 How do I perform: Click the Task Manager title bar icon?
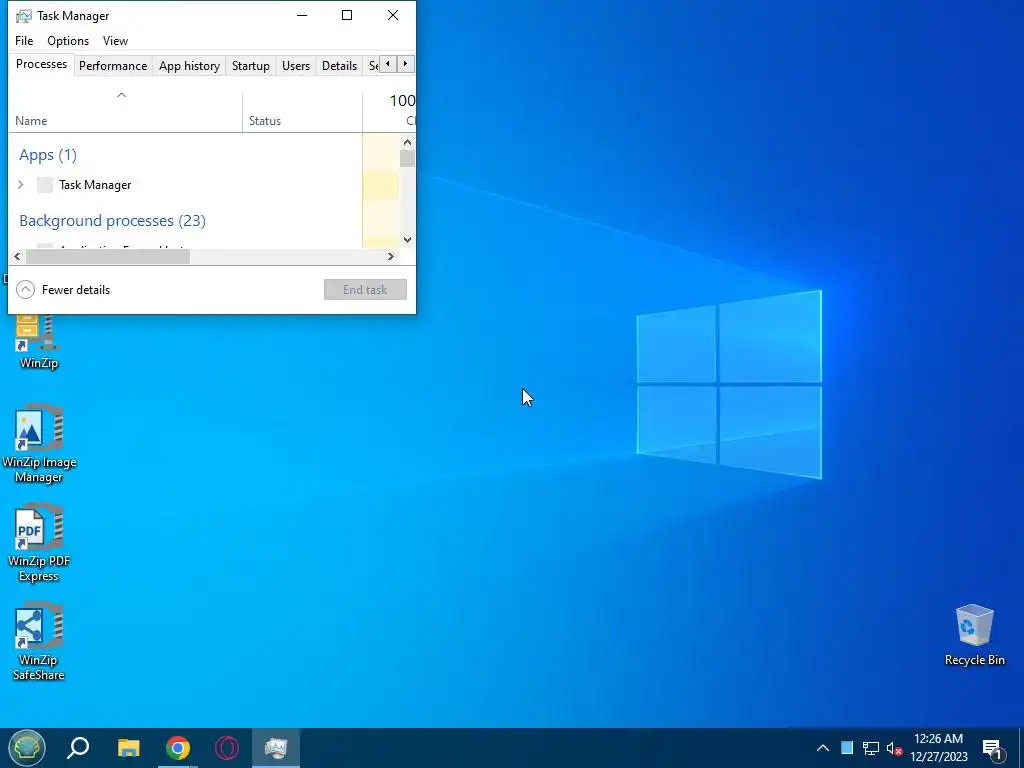24,16
